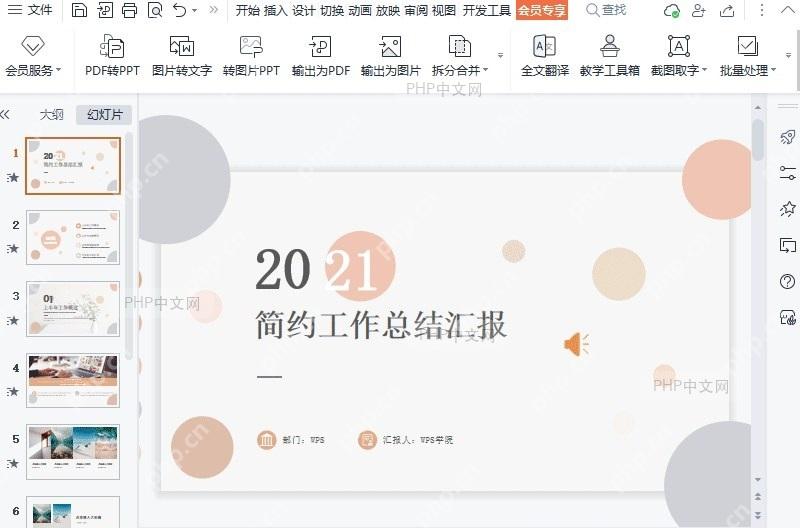Click the scroll-down arrow of the editor scrollbar
The height and width of the screenshot is (528, 800).
pyautogui.click(x=758, y=480)
